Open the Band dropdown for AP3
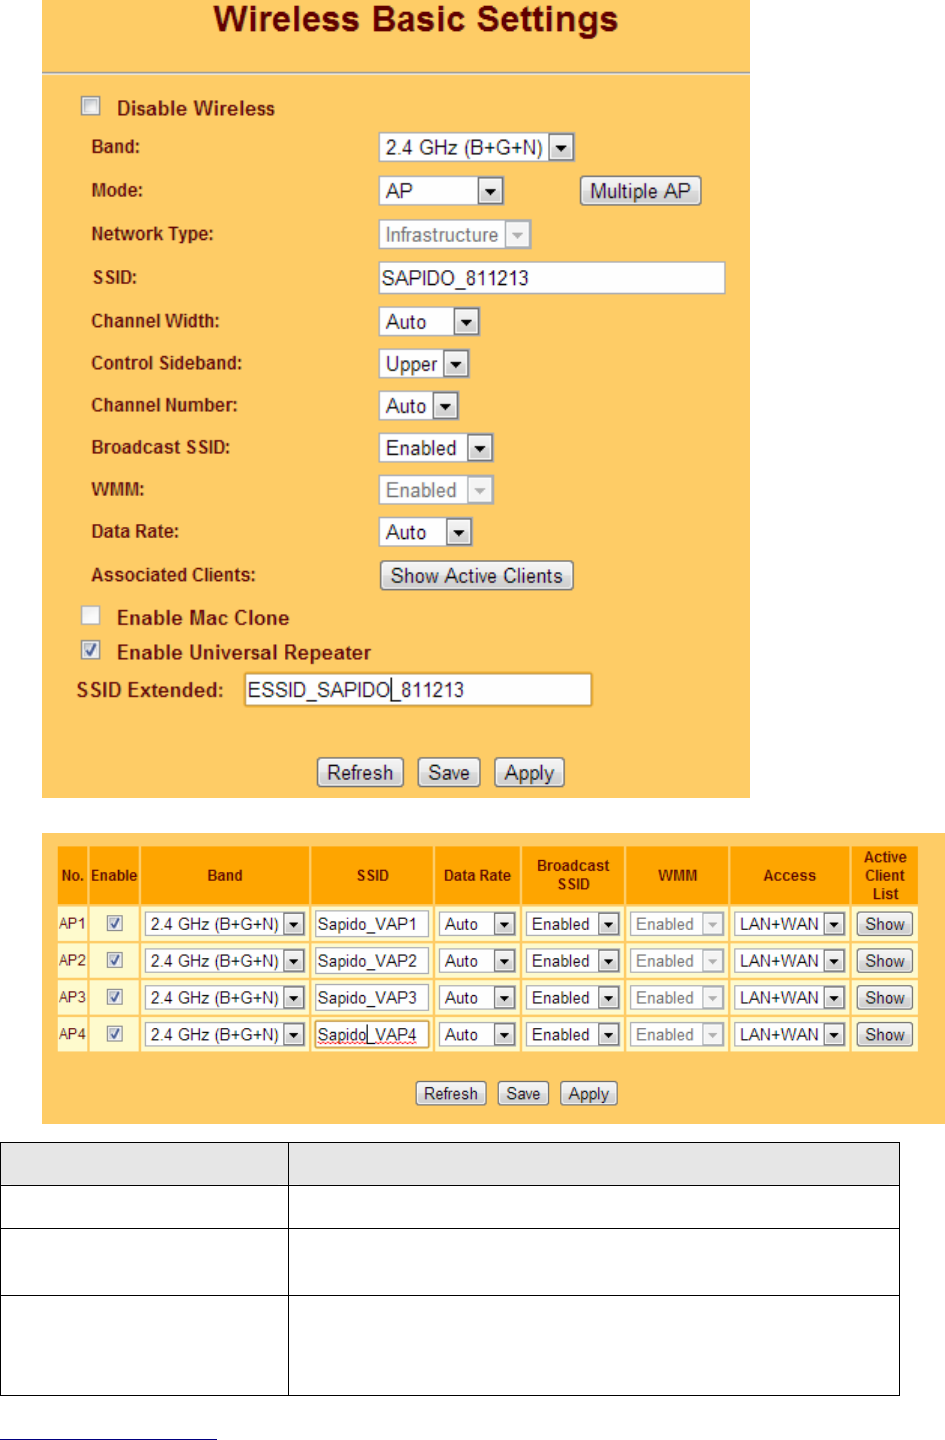The width and height of the screenshot is (945, 1440). 225,998
